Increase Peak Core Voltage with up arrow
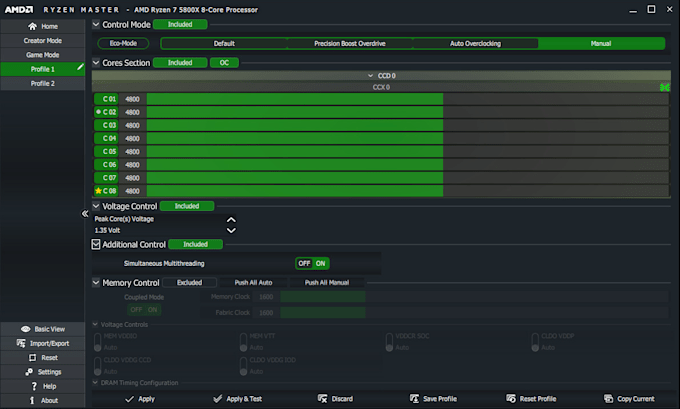 [231, 219]
